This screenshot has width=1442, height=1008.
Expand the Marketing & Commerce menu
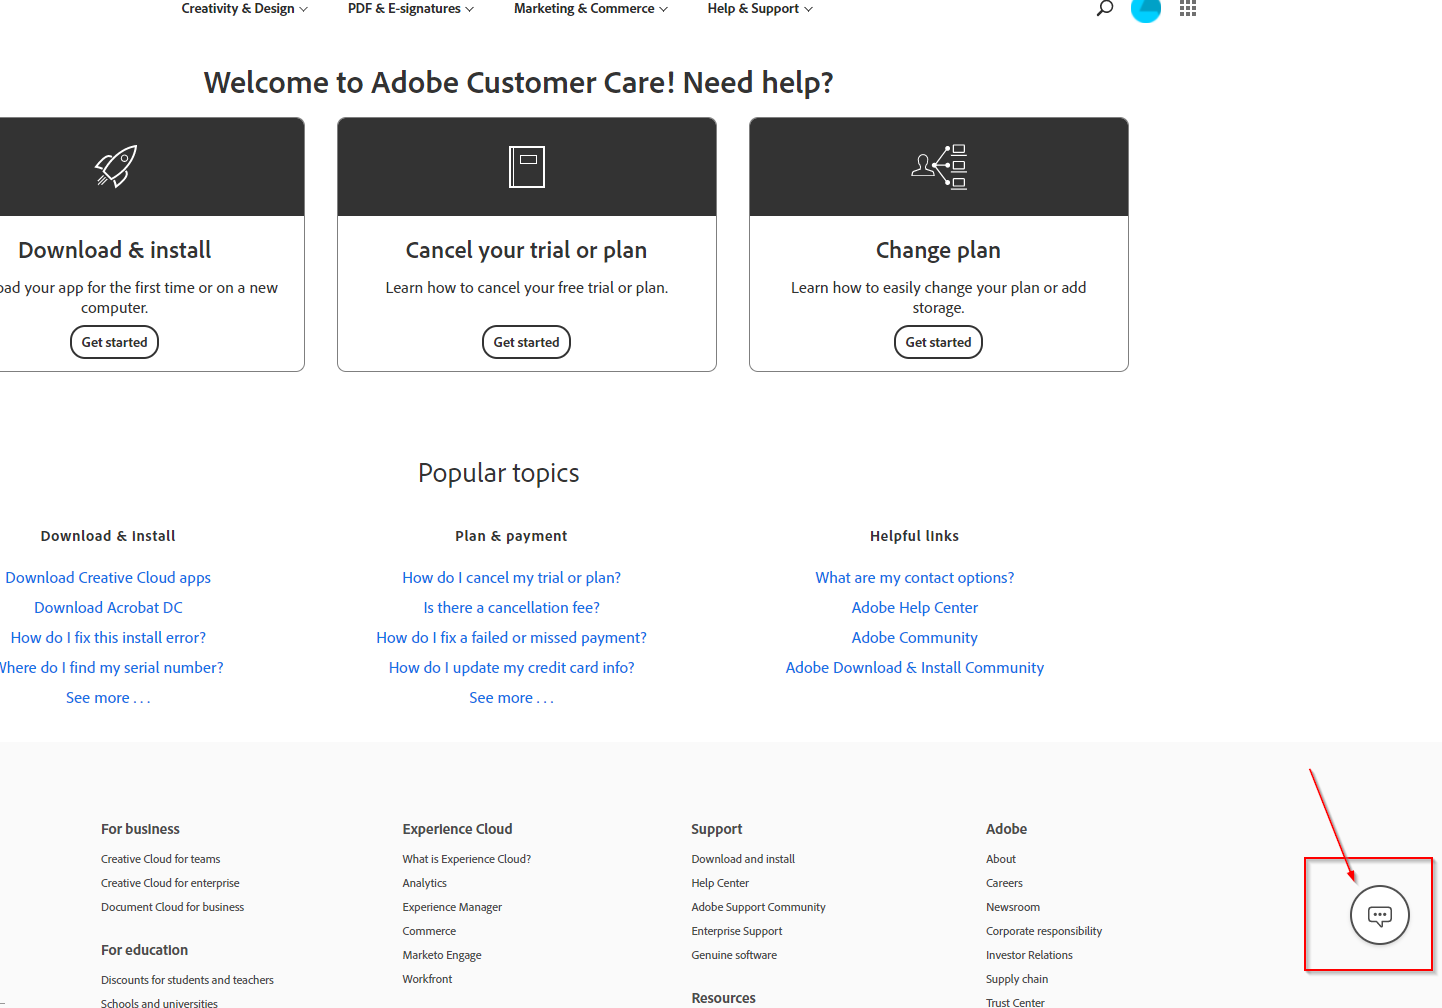(x=590, y=9)
